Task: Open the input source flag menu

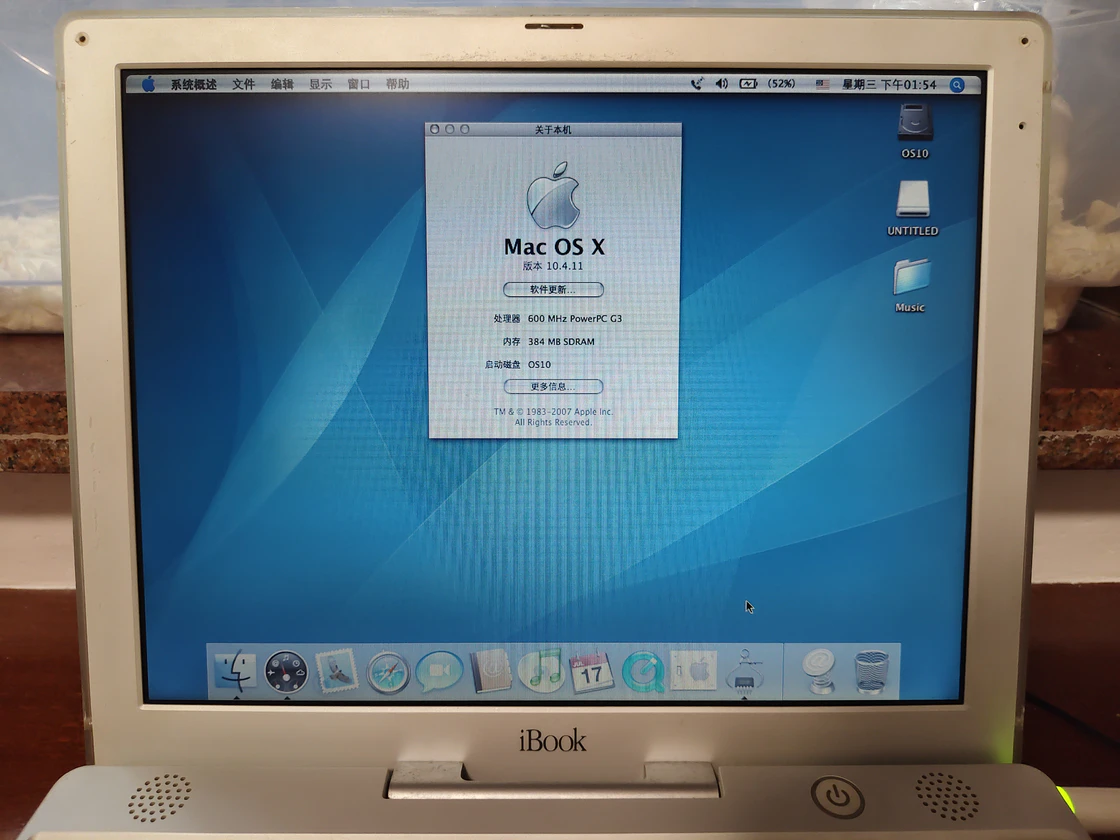Action: 822,84
